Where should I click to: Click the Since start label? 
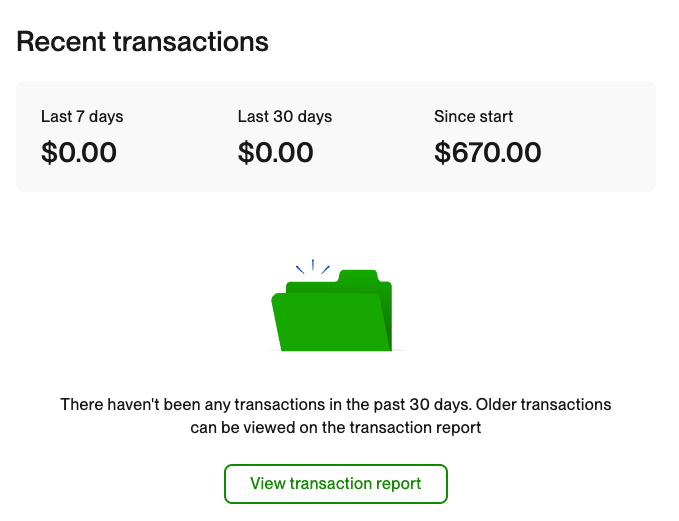(x=474, y=117)
